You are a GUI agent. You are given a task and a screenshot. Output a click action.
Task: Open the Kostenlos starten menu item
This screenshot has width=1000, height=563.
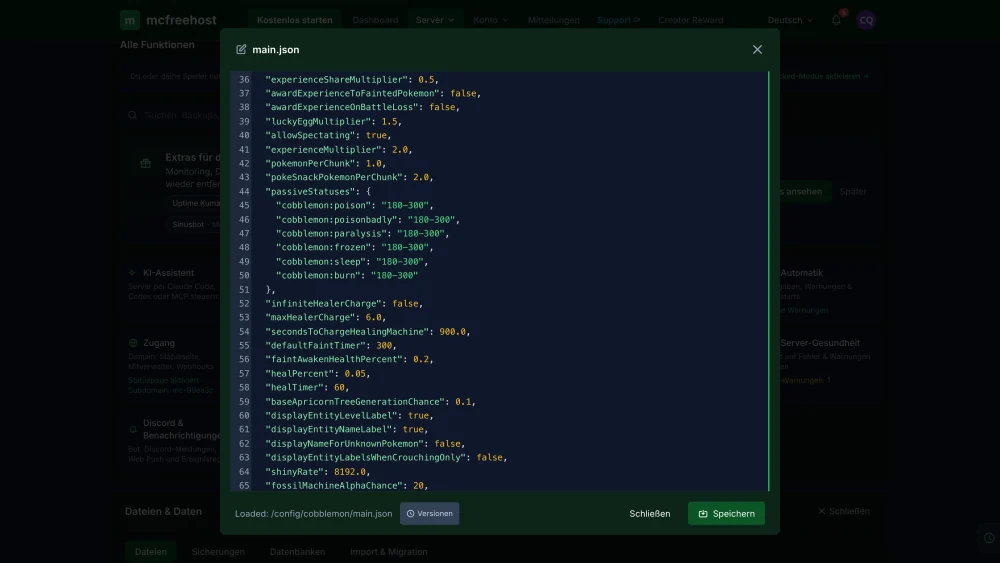point(295,20)
